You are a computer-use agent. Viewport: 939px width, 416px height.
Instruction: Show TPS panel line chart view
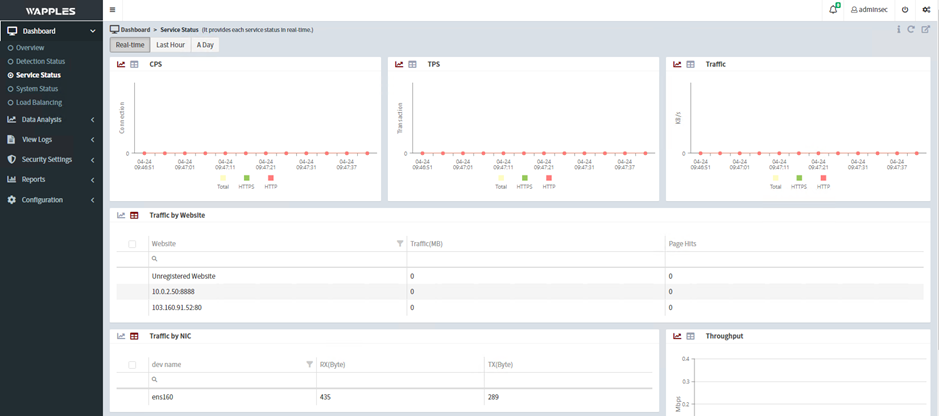coord(399,64)
